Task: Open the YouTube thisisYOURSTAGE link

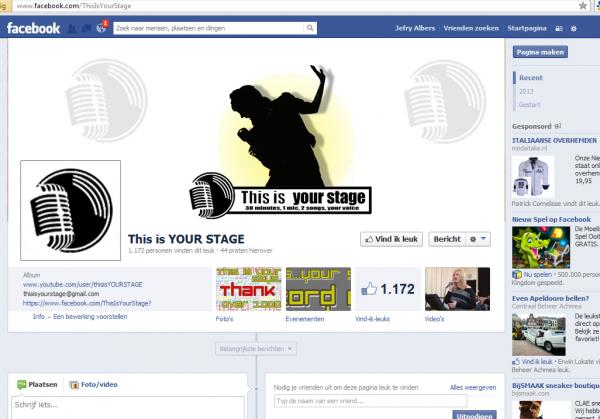Action: pos(83,285)
